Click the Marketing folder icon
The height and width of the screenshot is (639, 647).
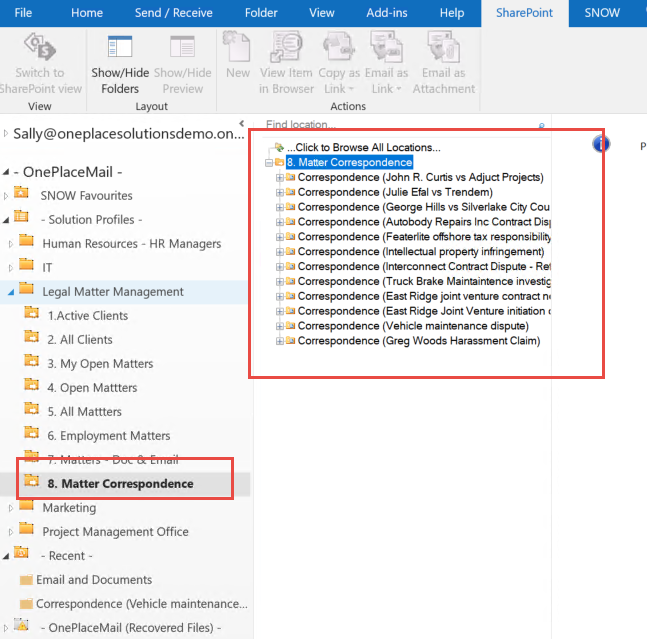26,504
